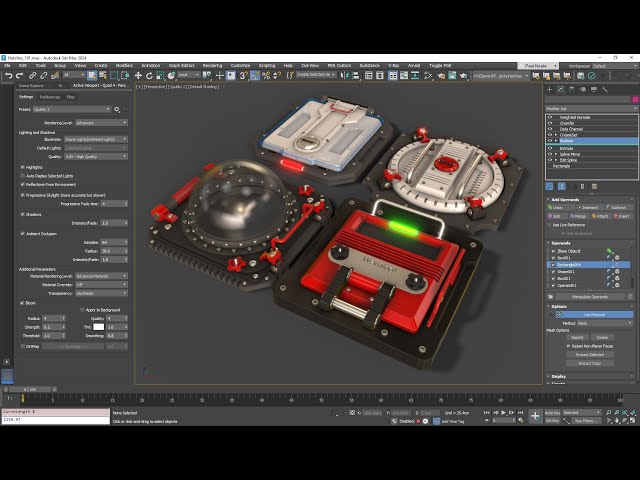Open the Hierarchy panel tab icon
Viewport: 640px width, 480px height.
571,89
